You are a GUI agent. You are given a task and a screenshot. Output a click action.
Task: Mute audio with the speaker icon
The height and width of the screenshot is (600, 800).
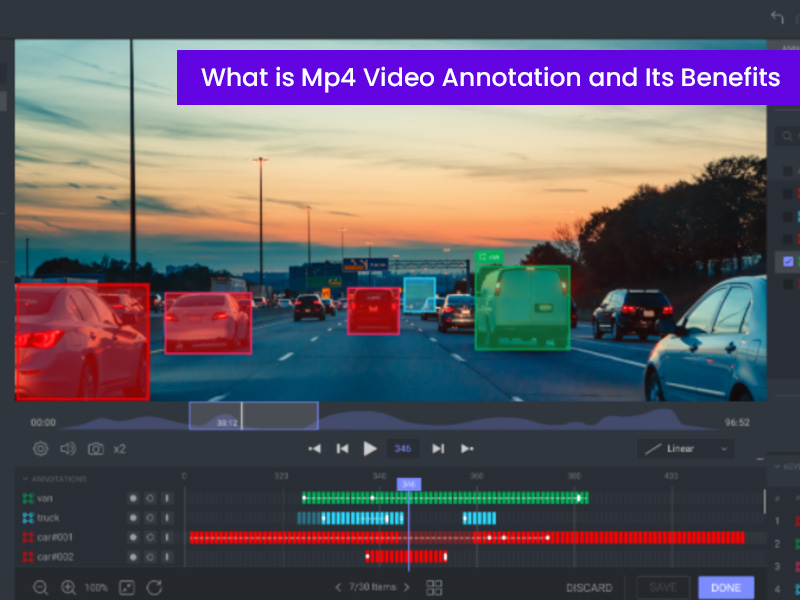click(x=68, y=449)
